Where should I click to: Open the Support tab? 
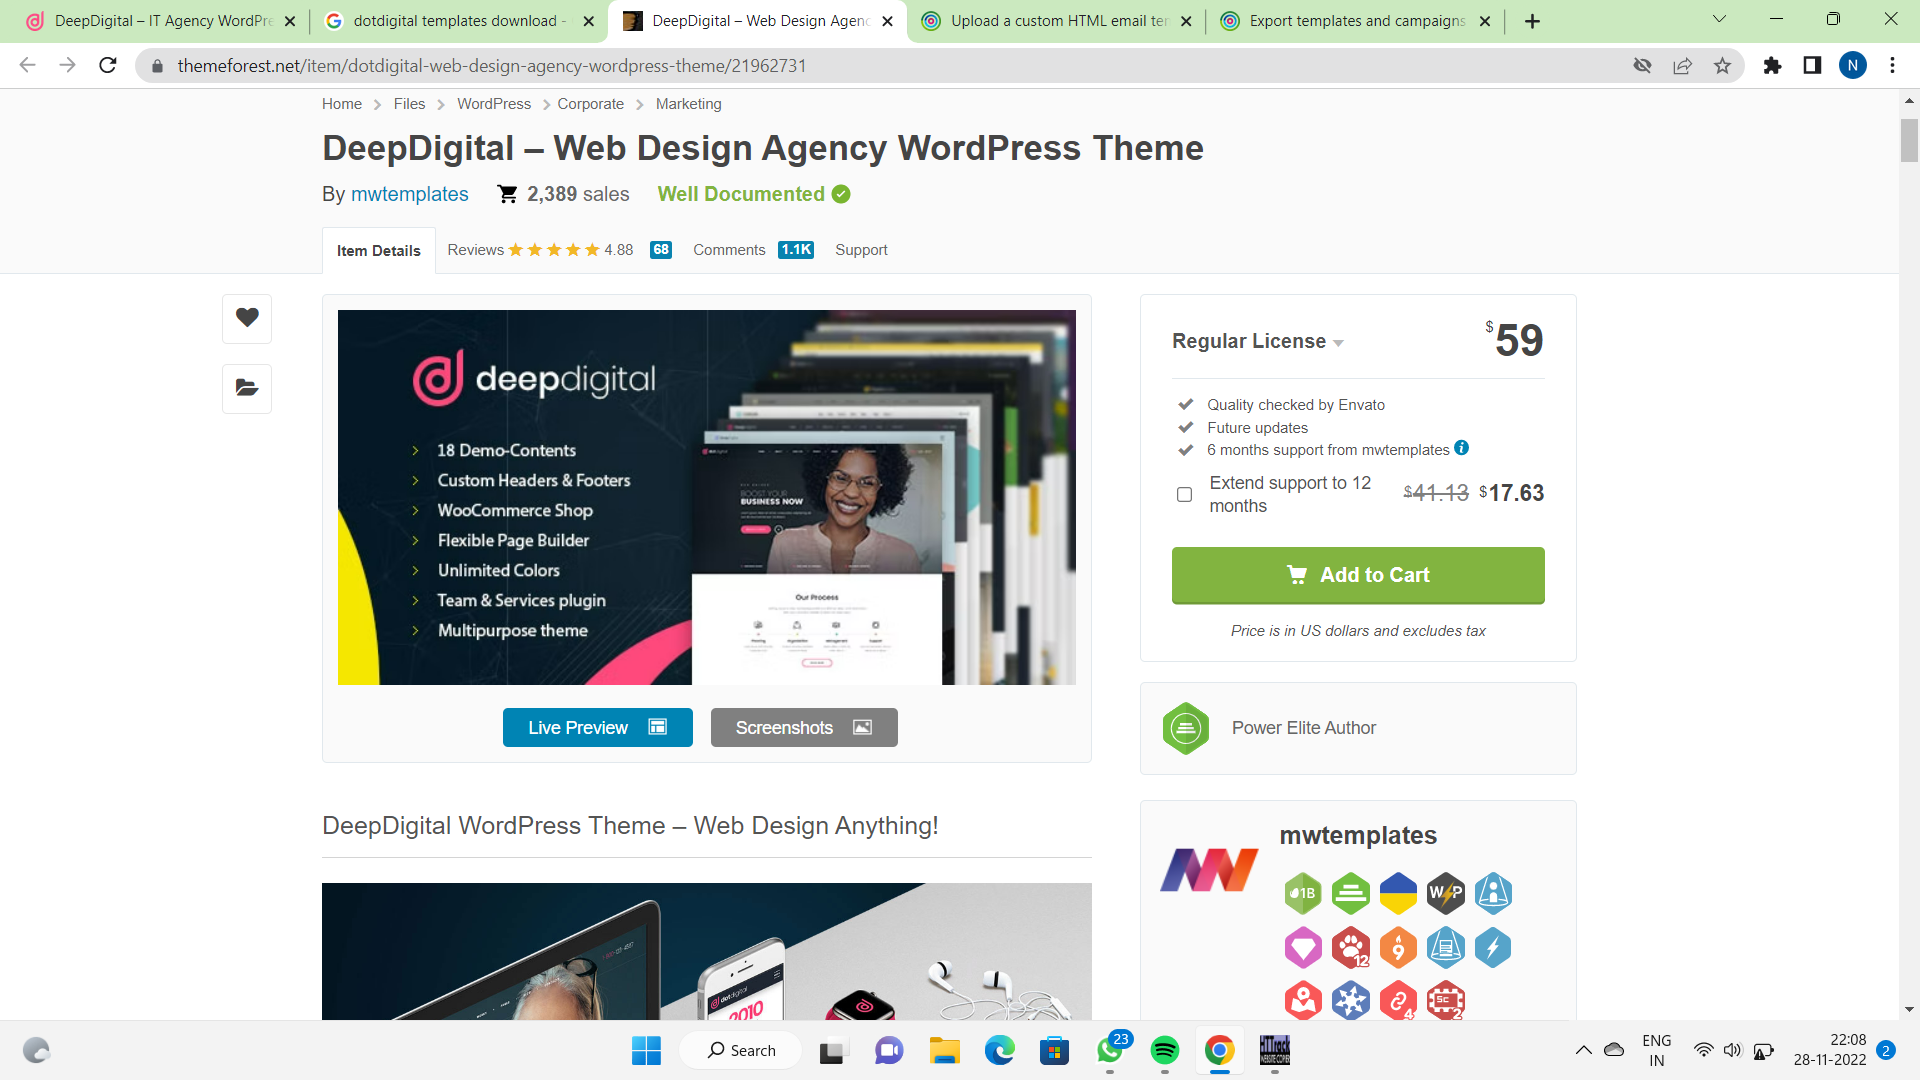click(861, 250)
